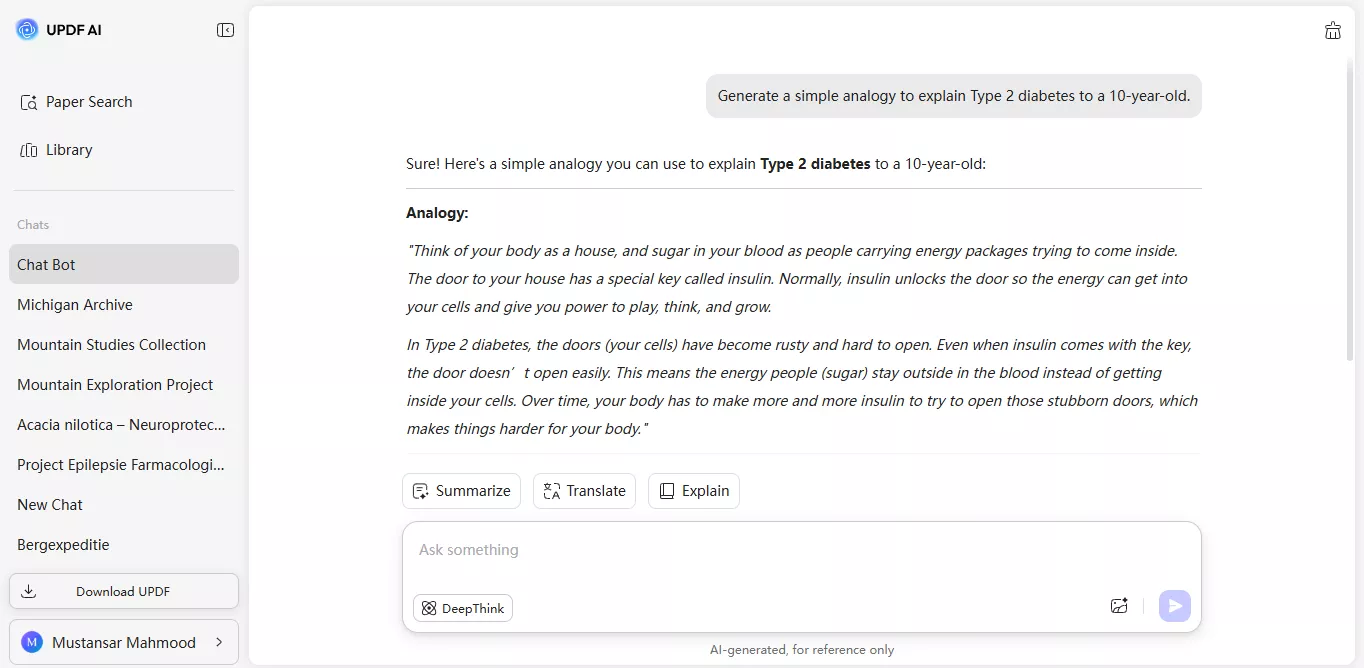1364x668 pixels.
Task: Clear the chat with the broom icon
Action: pos(1333,30)
